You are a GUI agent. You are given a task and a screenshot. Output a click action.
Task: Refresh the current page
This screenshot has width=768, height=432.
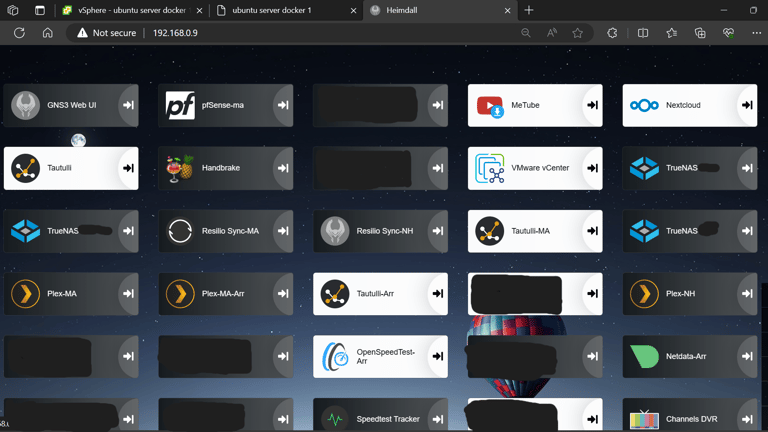click(x=19, y=33)
